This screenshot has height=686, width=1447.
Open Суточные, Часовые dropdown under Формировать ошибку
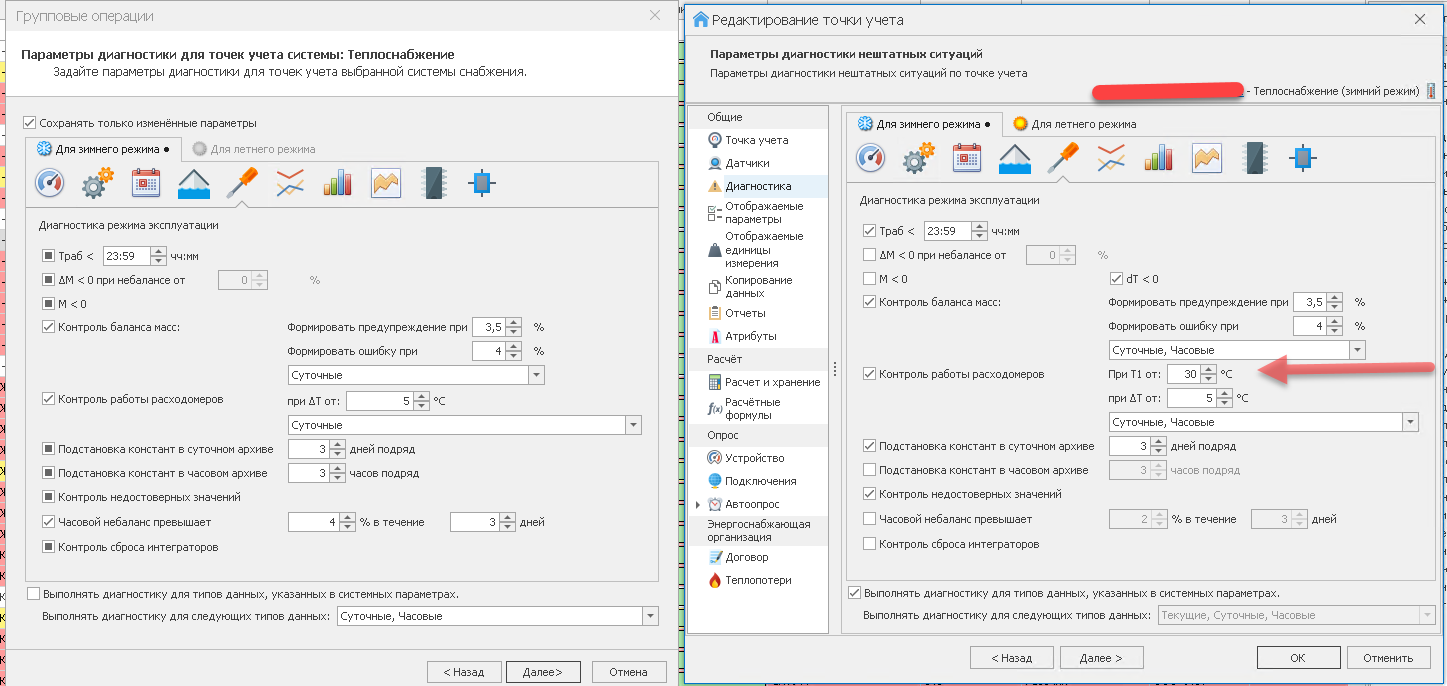(1356, 351)
